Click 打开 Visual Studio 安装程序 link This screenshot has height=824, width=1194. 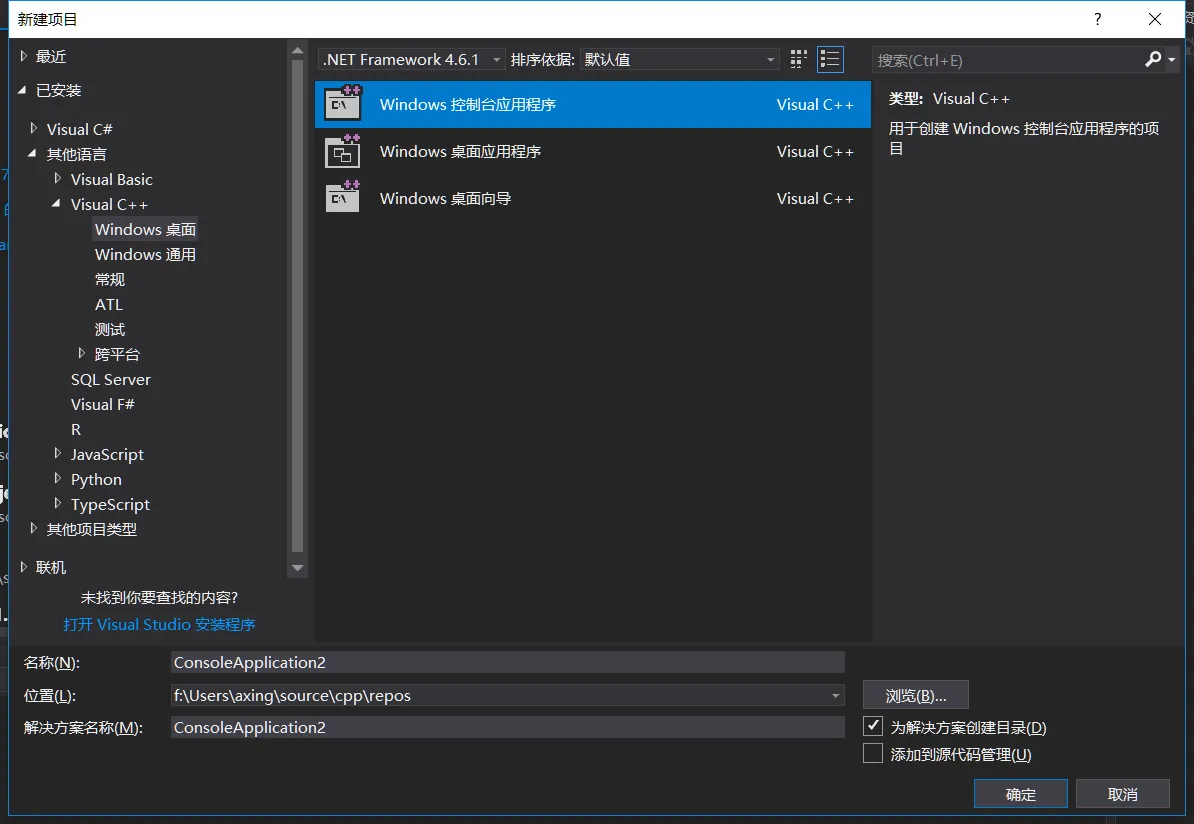pos(159,624)
